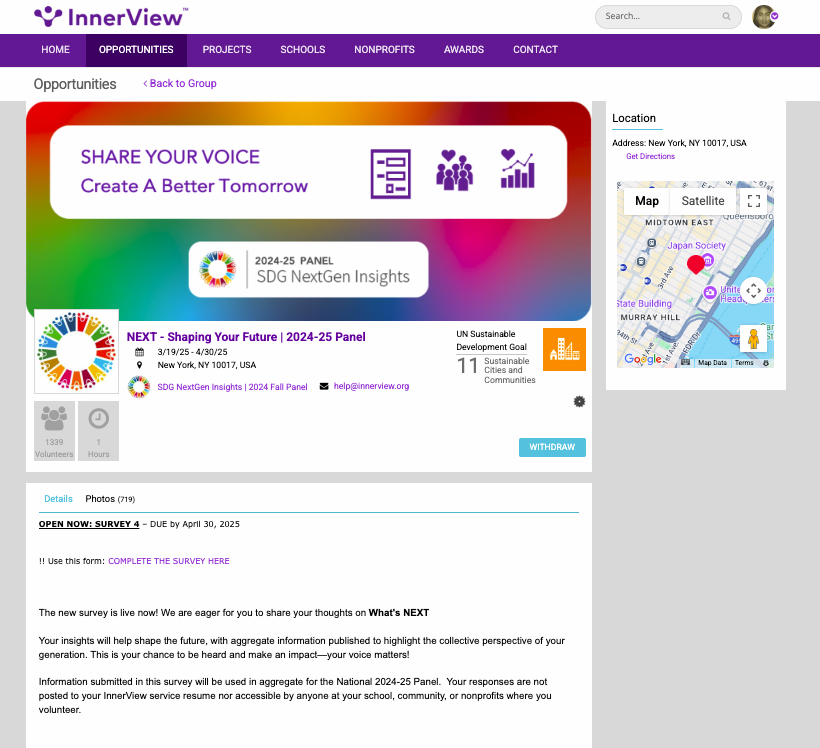
Task: Click Get Directions link
Action: point(651,156)
